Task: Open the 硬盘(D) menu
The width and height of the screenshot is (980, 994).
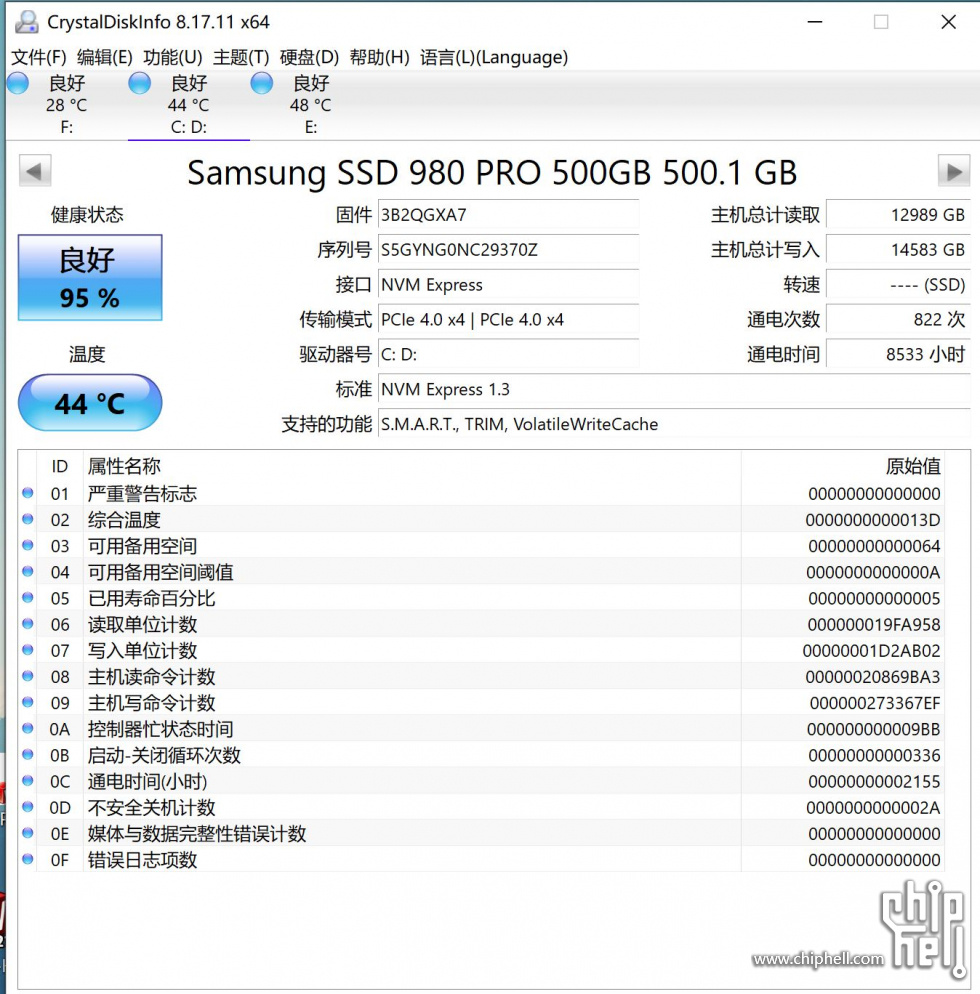Action: 309,57
